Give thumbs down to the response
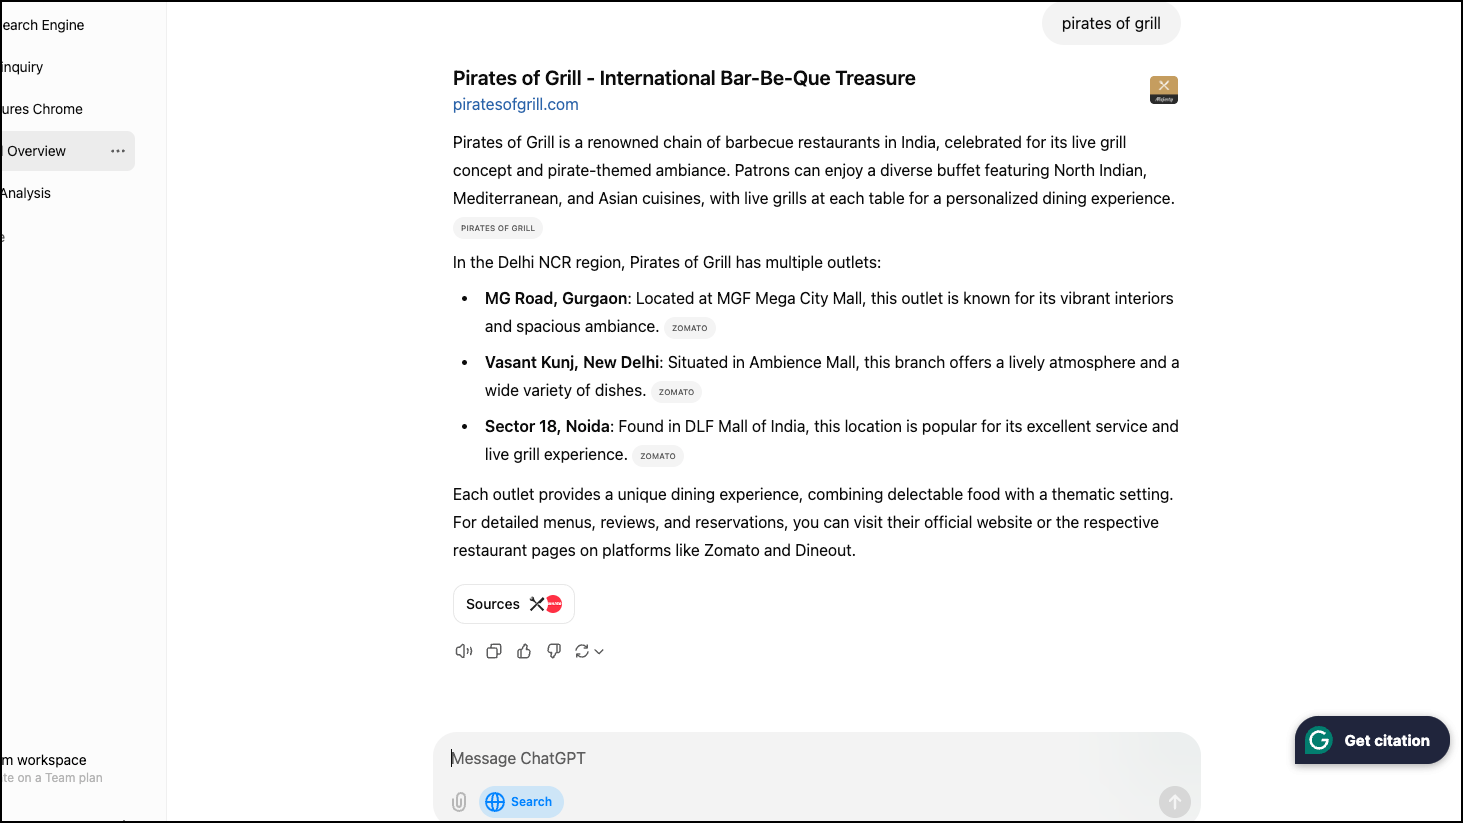Image resolution: width=1463 pixels, height=823 pixels. [x=554, y=651]
